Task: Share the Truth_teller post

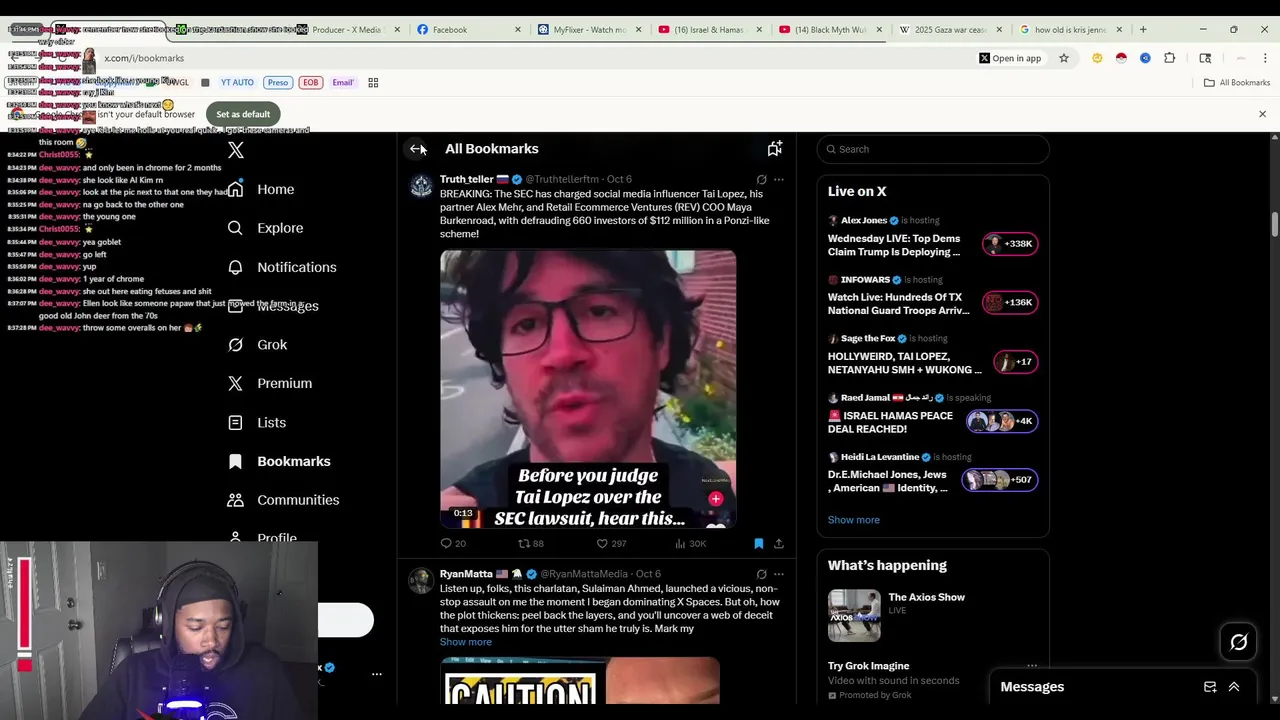Action: [x=779, y=543]
